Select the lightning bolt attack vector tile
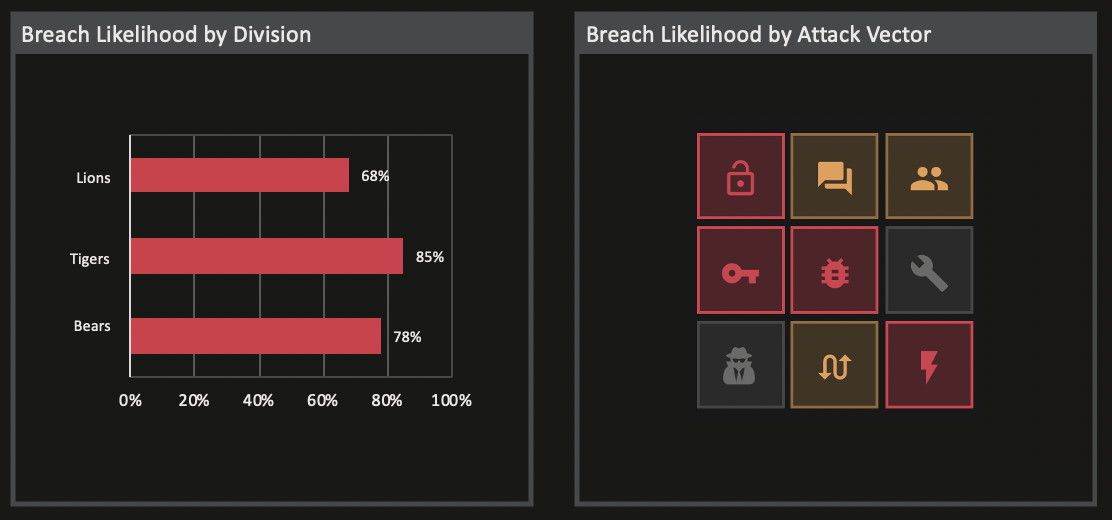This screenshot has width=1112, height=520. point(929,365)
